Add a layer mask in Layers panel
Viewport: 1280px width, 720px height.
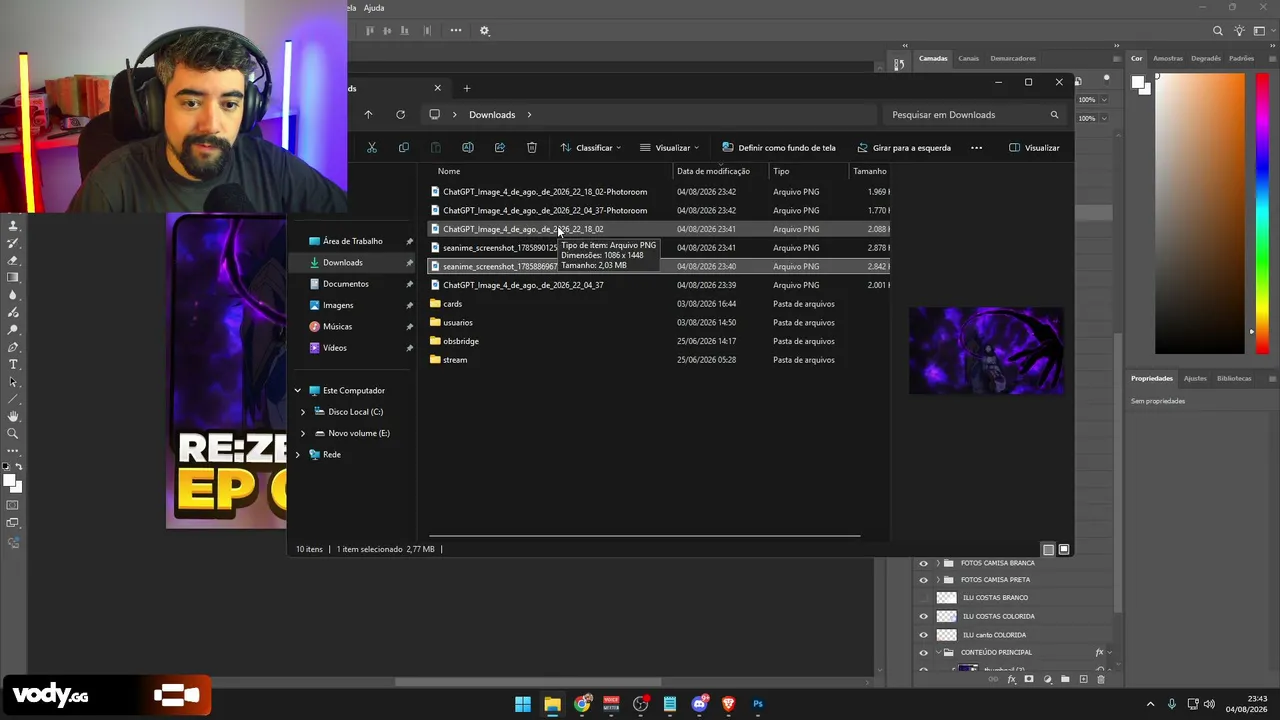coord(1029,680)
